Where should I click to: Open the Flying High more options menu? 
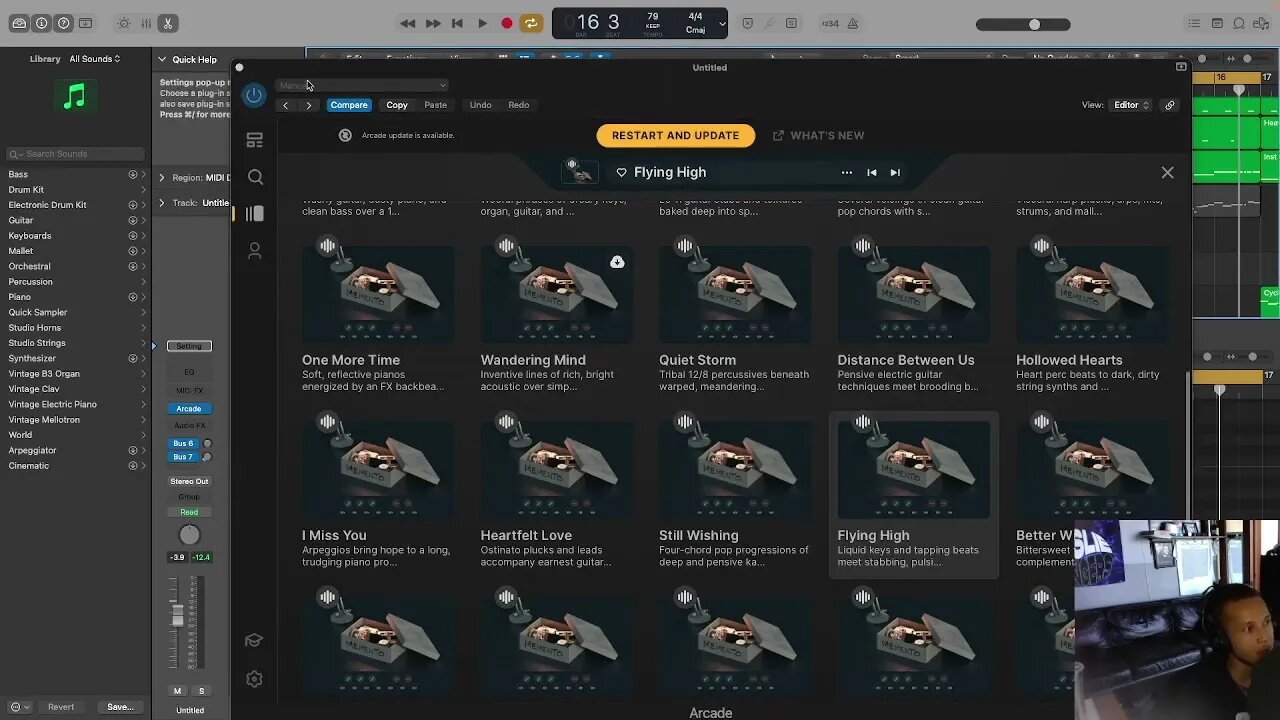click(847, 172)
